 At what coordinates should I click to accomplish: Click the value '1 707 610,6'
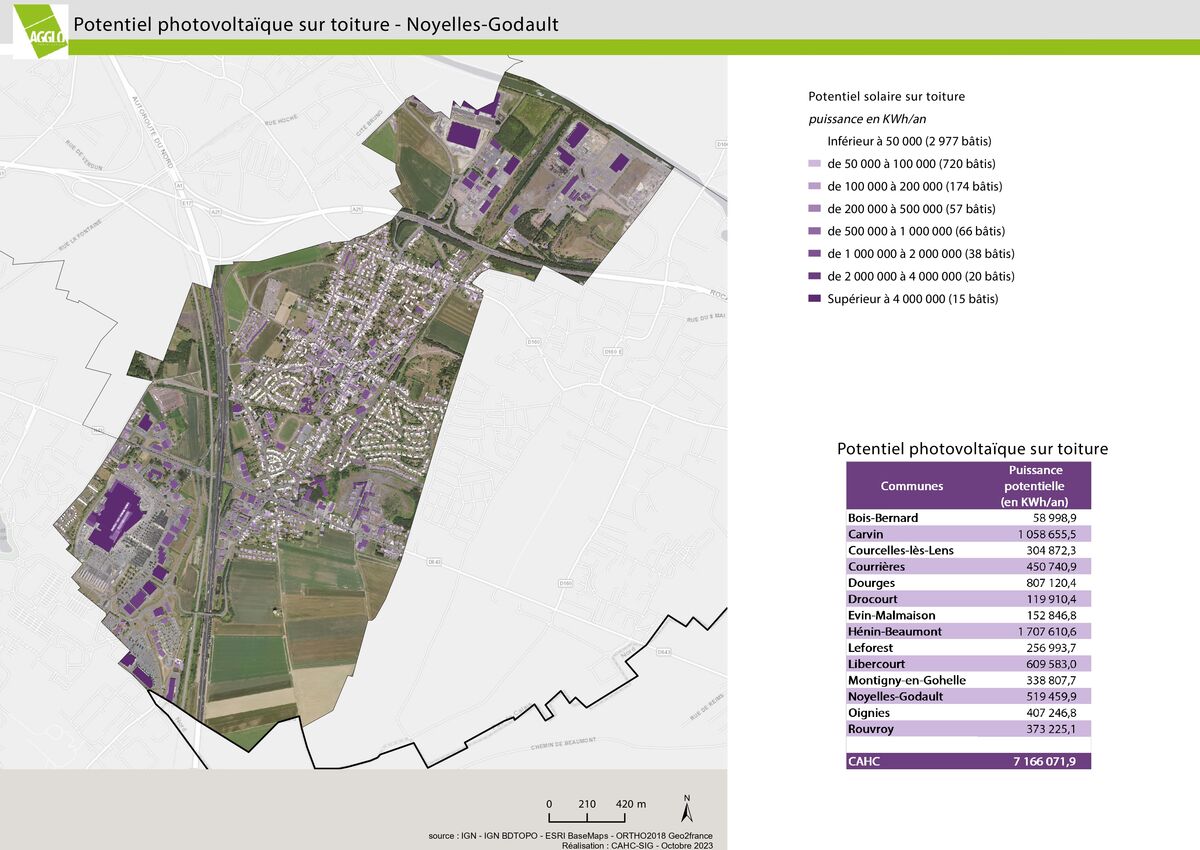click(x=1045, y=632)
